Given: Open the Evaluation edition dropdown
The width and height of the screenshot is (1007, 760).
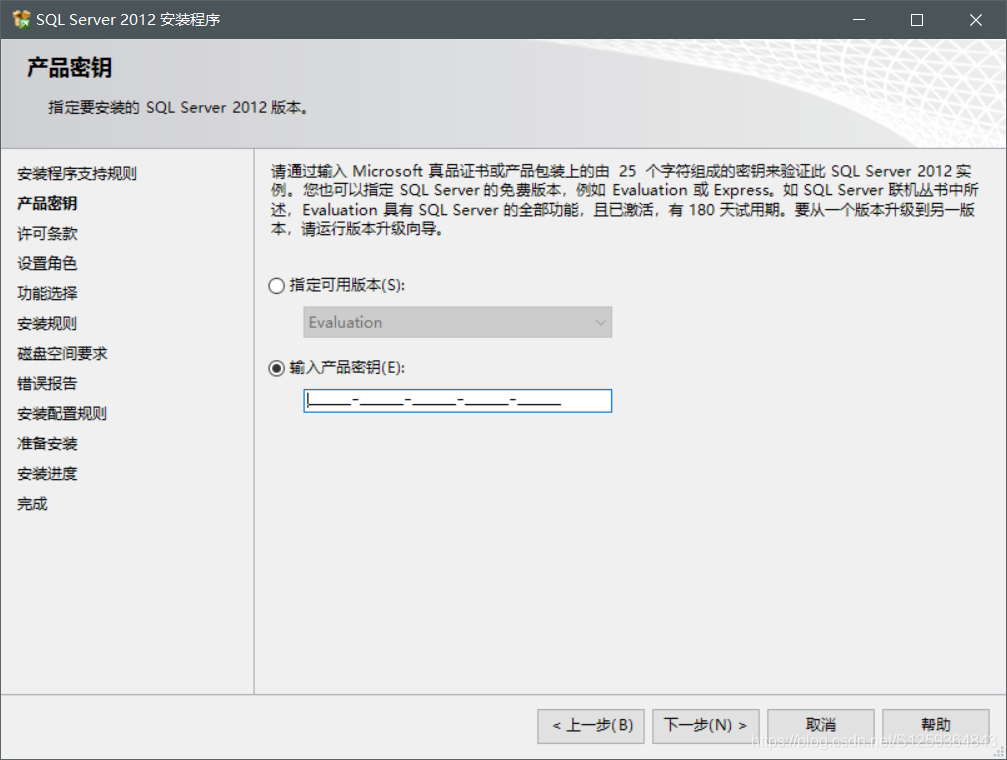Looking at the screenshot, I should coord(457,322).
